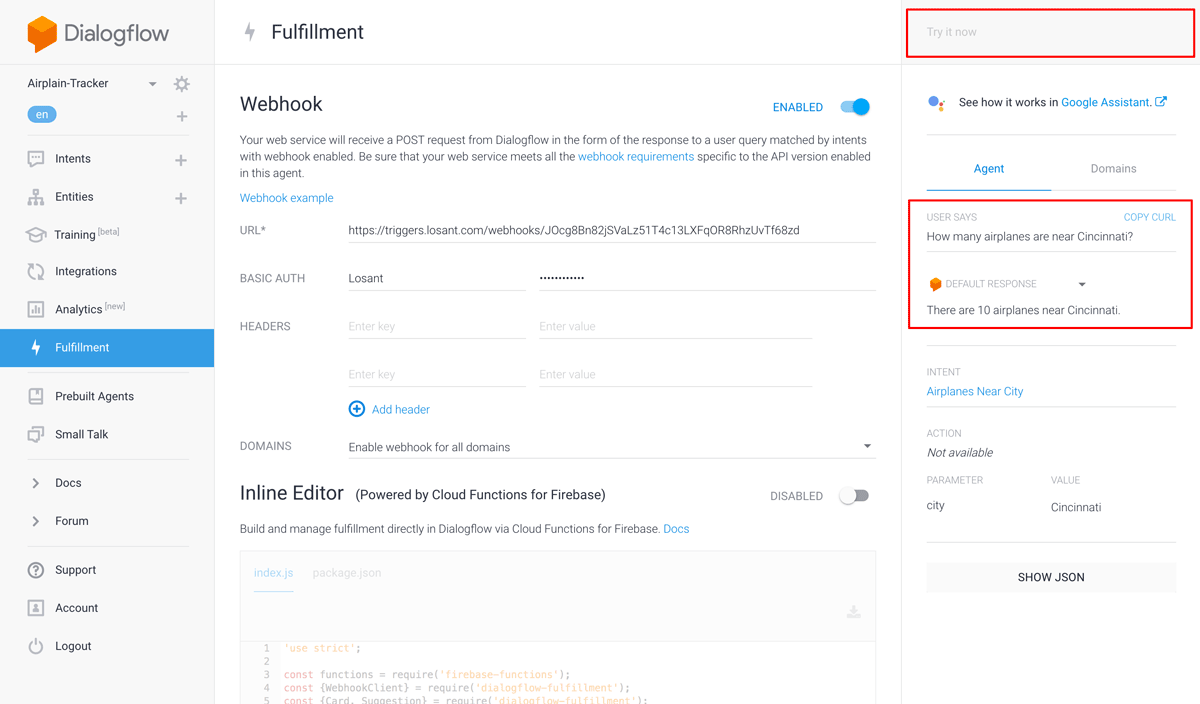Select the Entities icon in sidebar
The width and height of the screenshot is (1200, 704).
(37, 196)
